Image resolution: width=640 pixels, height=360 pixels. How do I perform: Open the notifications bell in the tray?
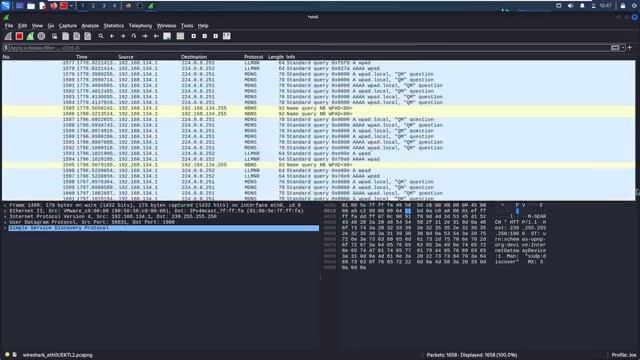582,6
